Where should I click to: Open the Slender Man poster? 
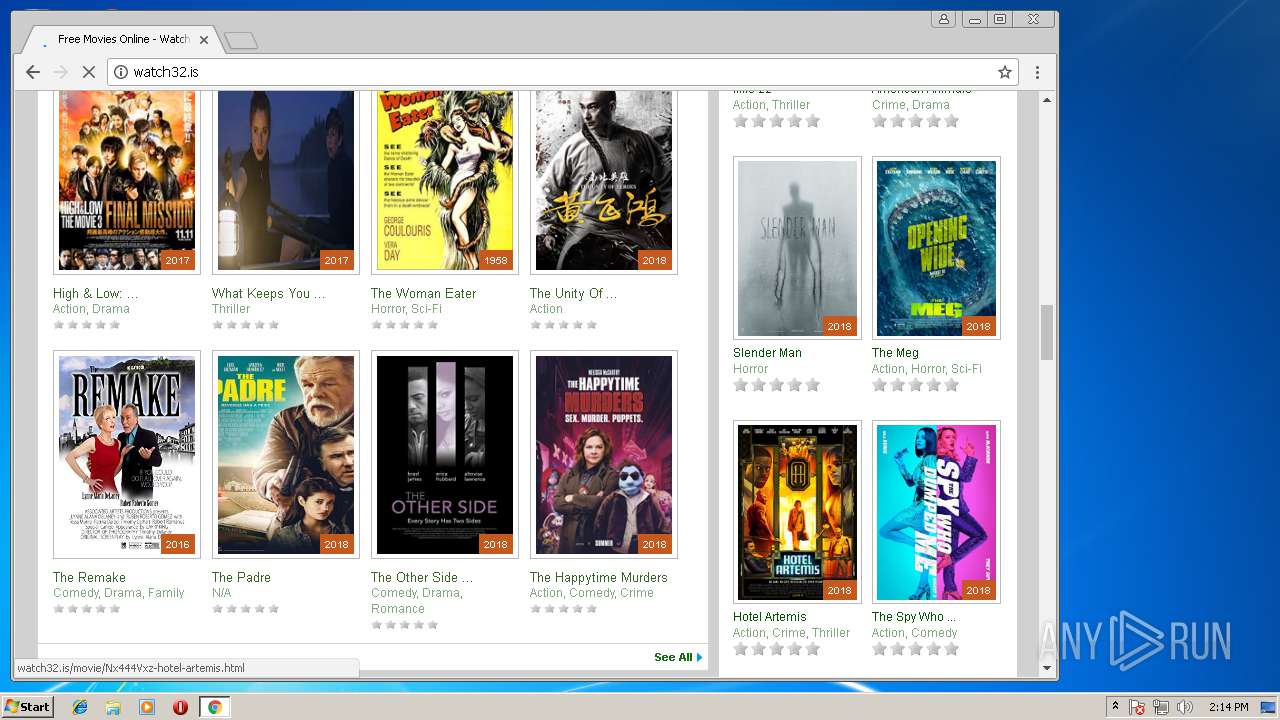(797, 248)
